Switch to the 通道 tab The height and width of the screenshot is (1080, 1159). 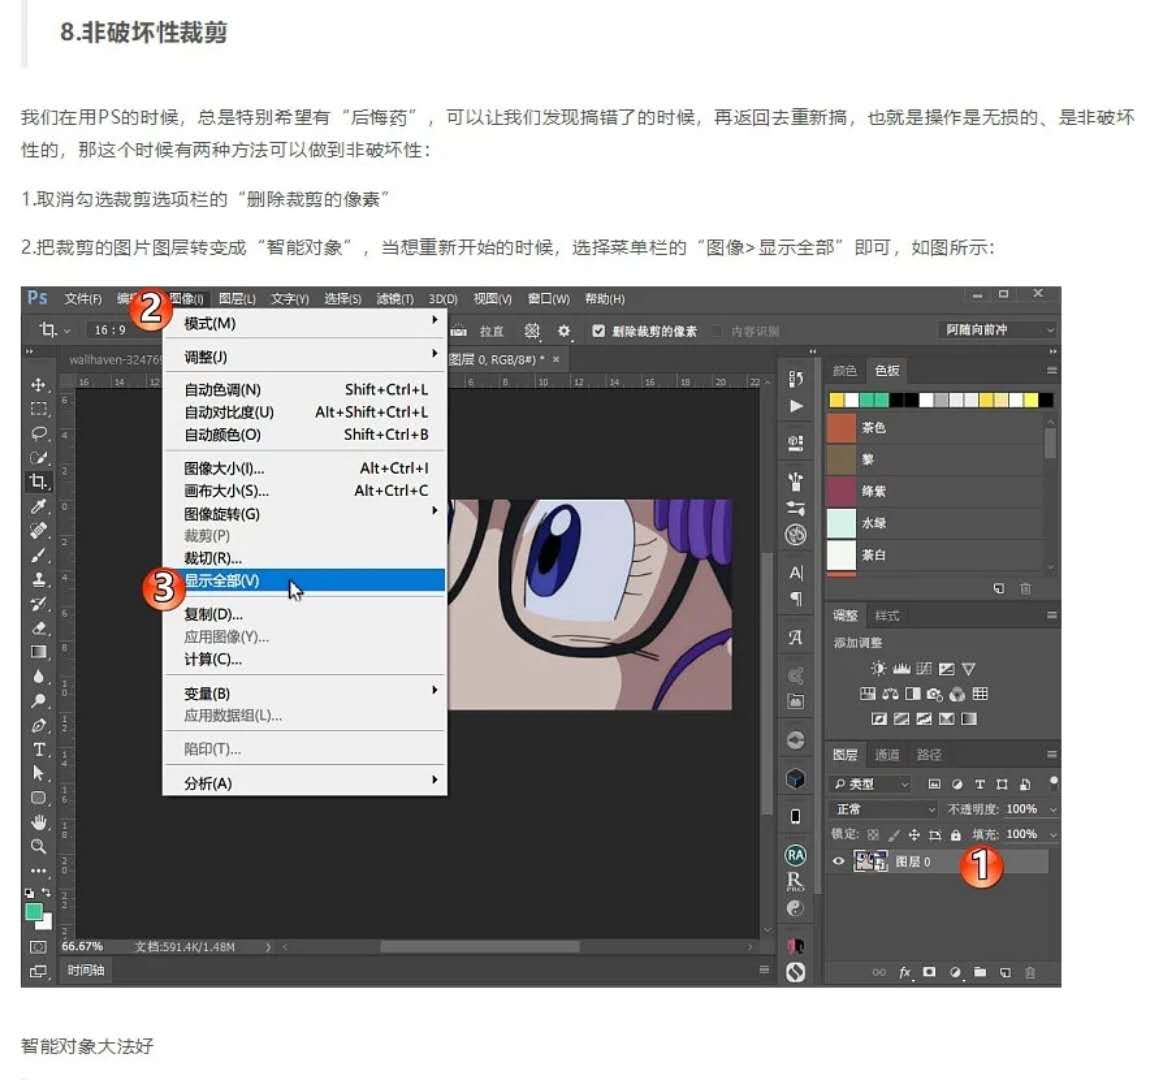(887, 755)
